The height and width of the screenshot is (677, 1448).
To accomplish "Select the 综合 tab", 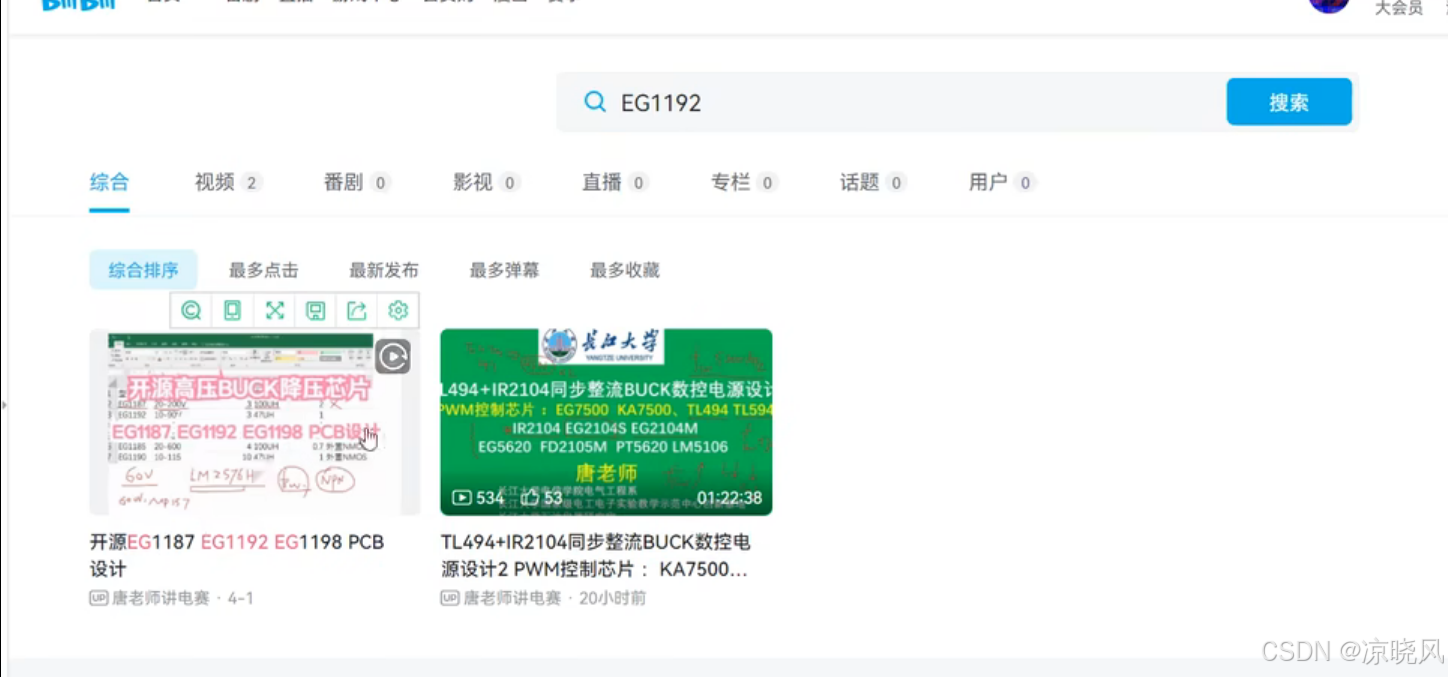I will 109,182.
